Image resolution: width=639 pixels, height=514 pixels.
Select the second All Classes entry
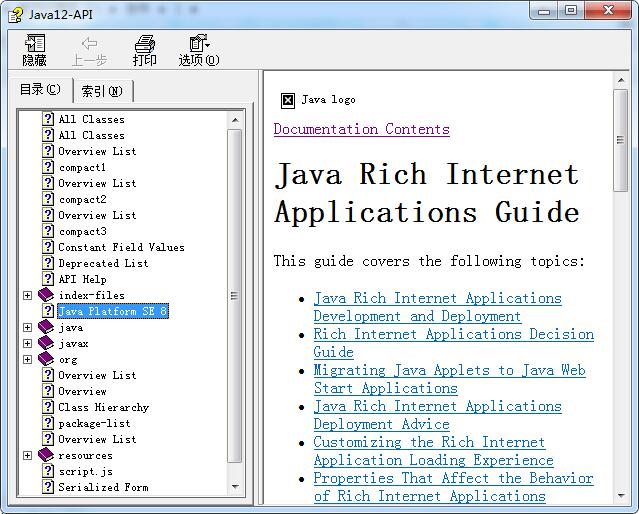pos(92,135)
